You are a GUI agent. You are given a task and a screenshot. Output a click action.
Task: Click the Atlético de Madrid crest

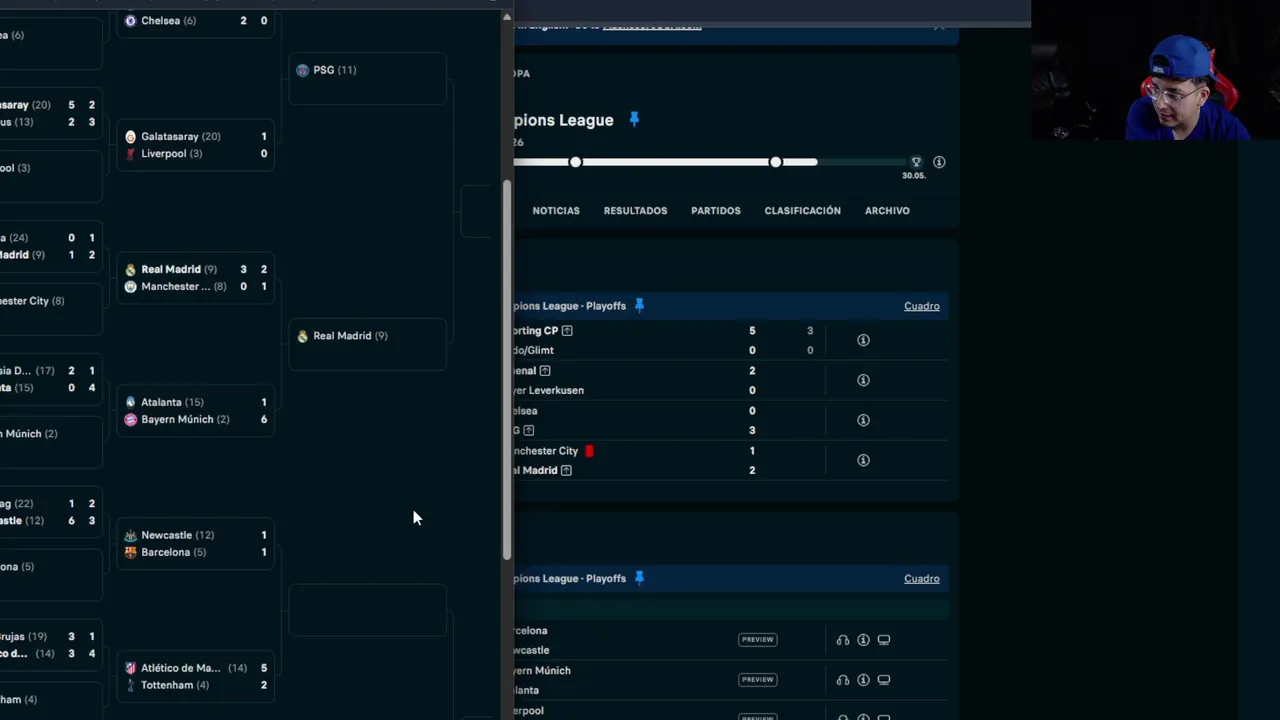[x=130, y=668]
